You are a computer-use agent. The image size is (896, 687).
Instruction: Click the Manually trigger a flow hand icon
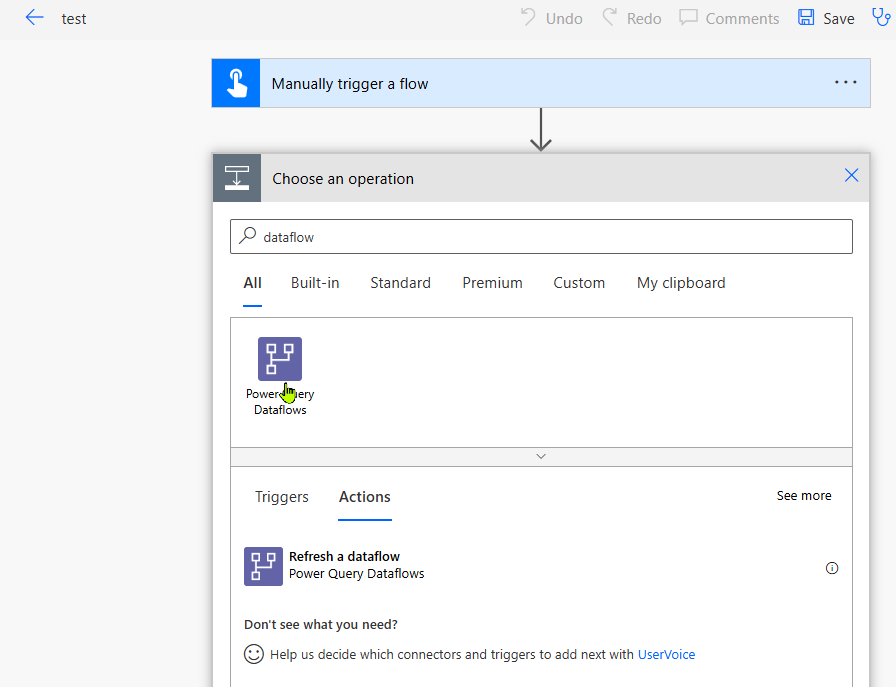click(236, 83)
